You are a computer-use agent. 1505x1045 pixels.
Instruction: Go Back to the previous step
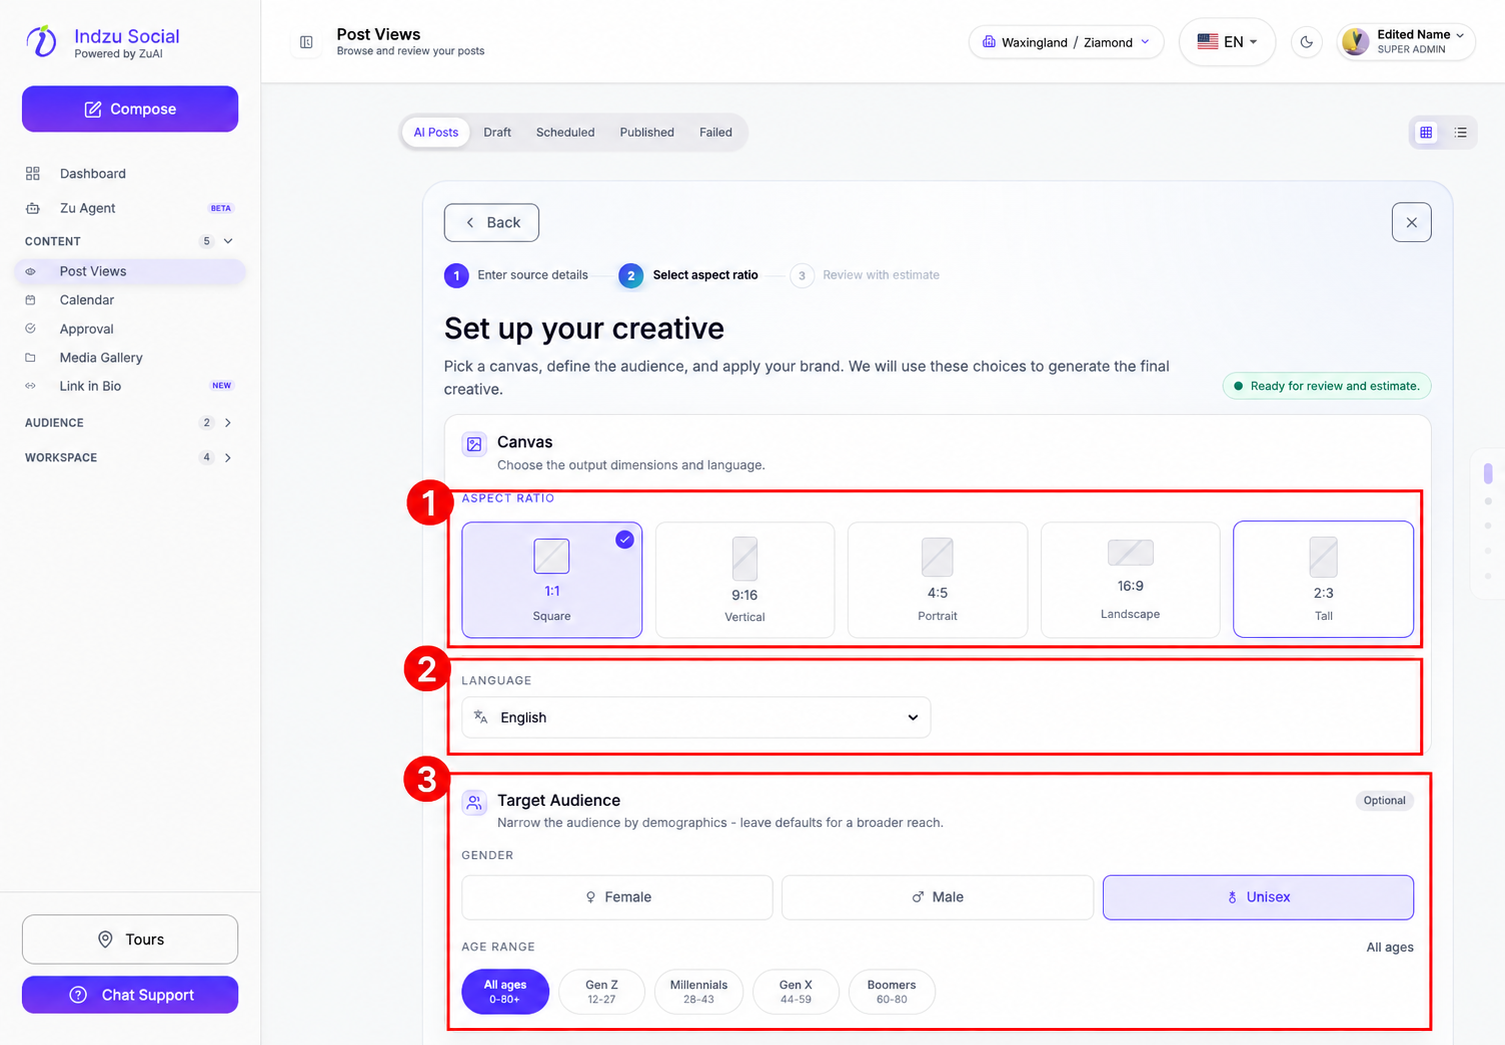[491, 222]
